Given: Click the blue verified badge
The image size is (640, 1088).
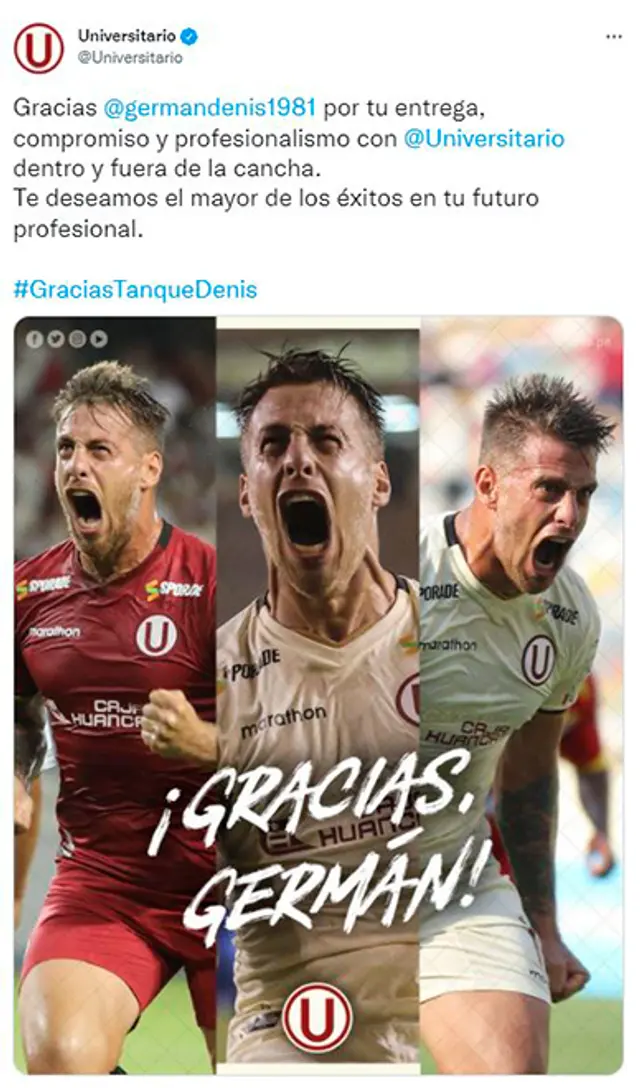Looking at the screenshot, I should 190,36.
